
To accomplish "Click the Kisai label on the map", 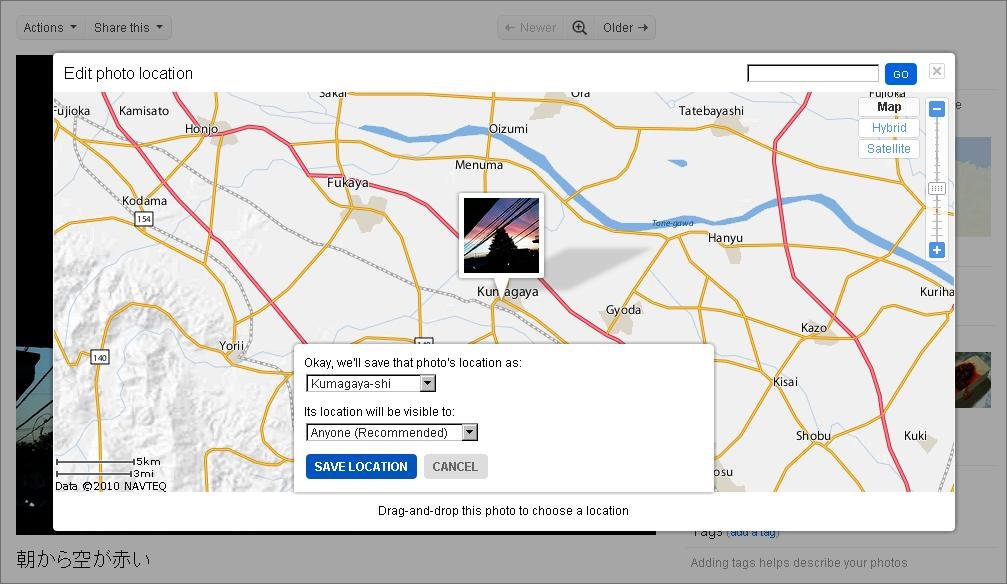I will pos(785,382).
